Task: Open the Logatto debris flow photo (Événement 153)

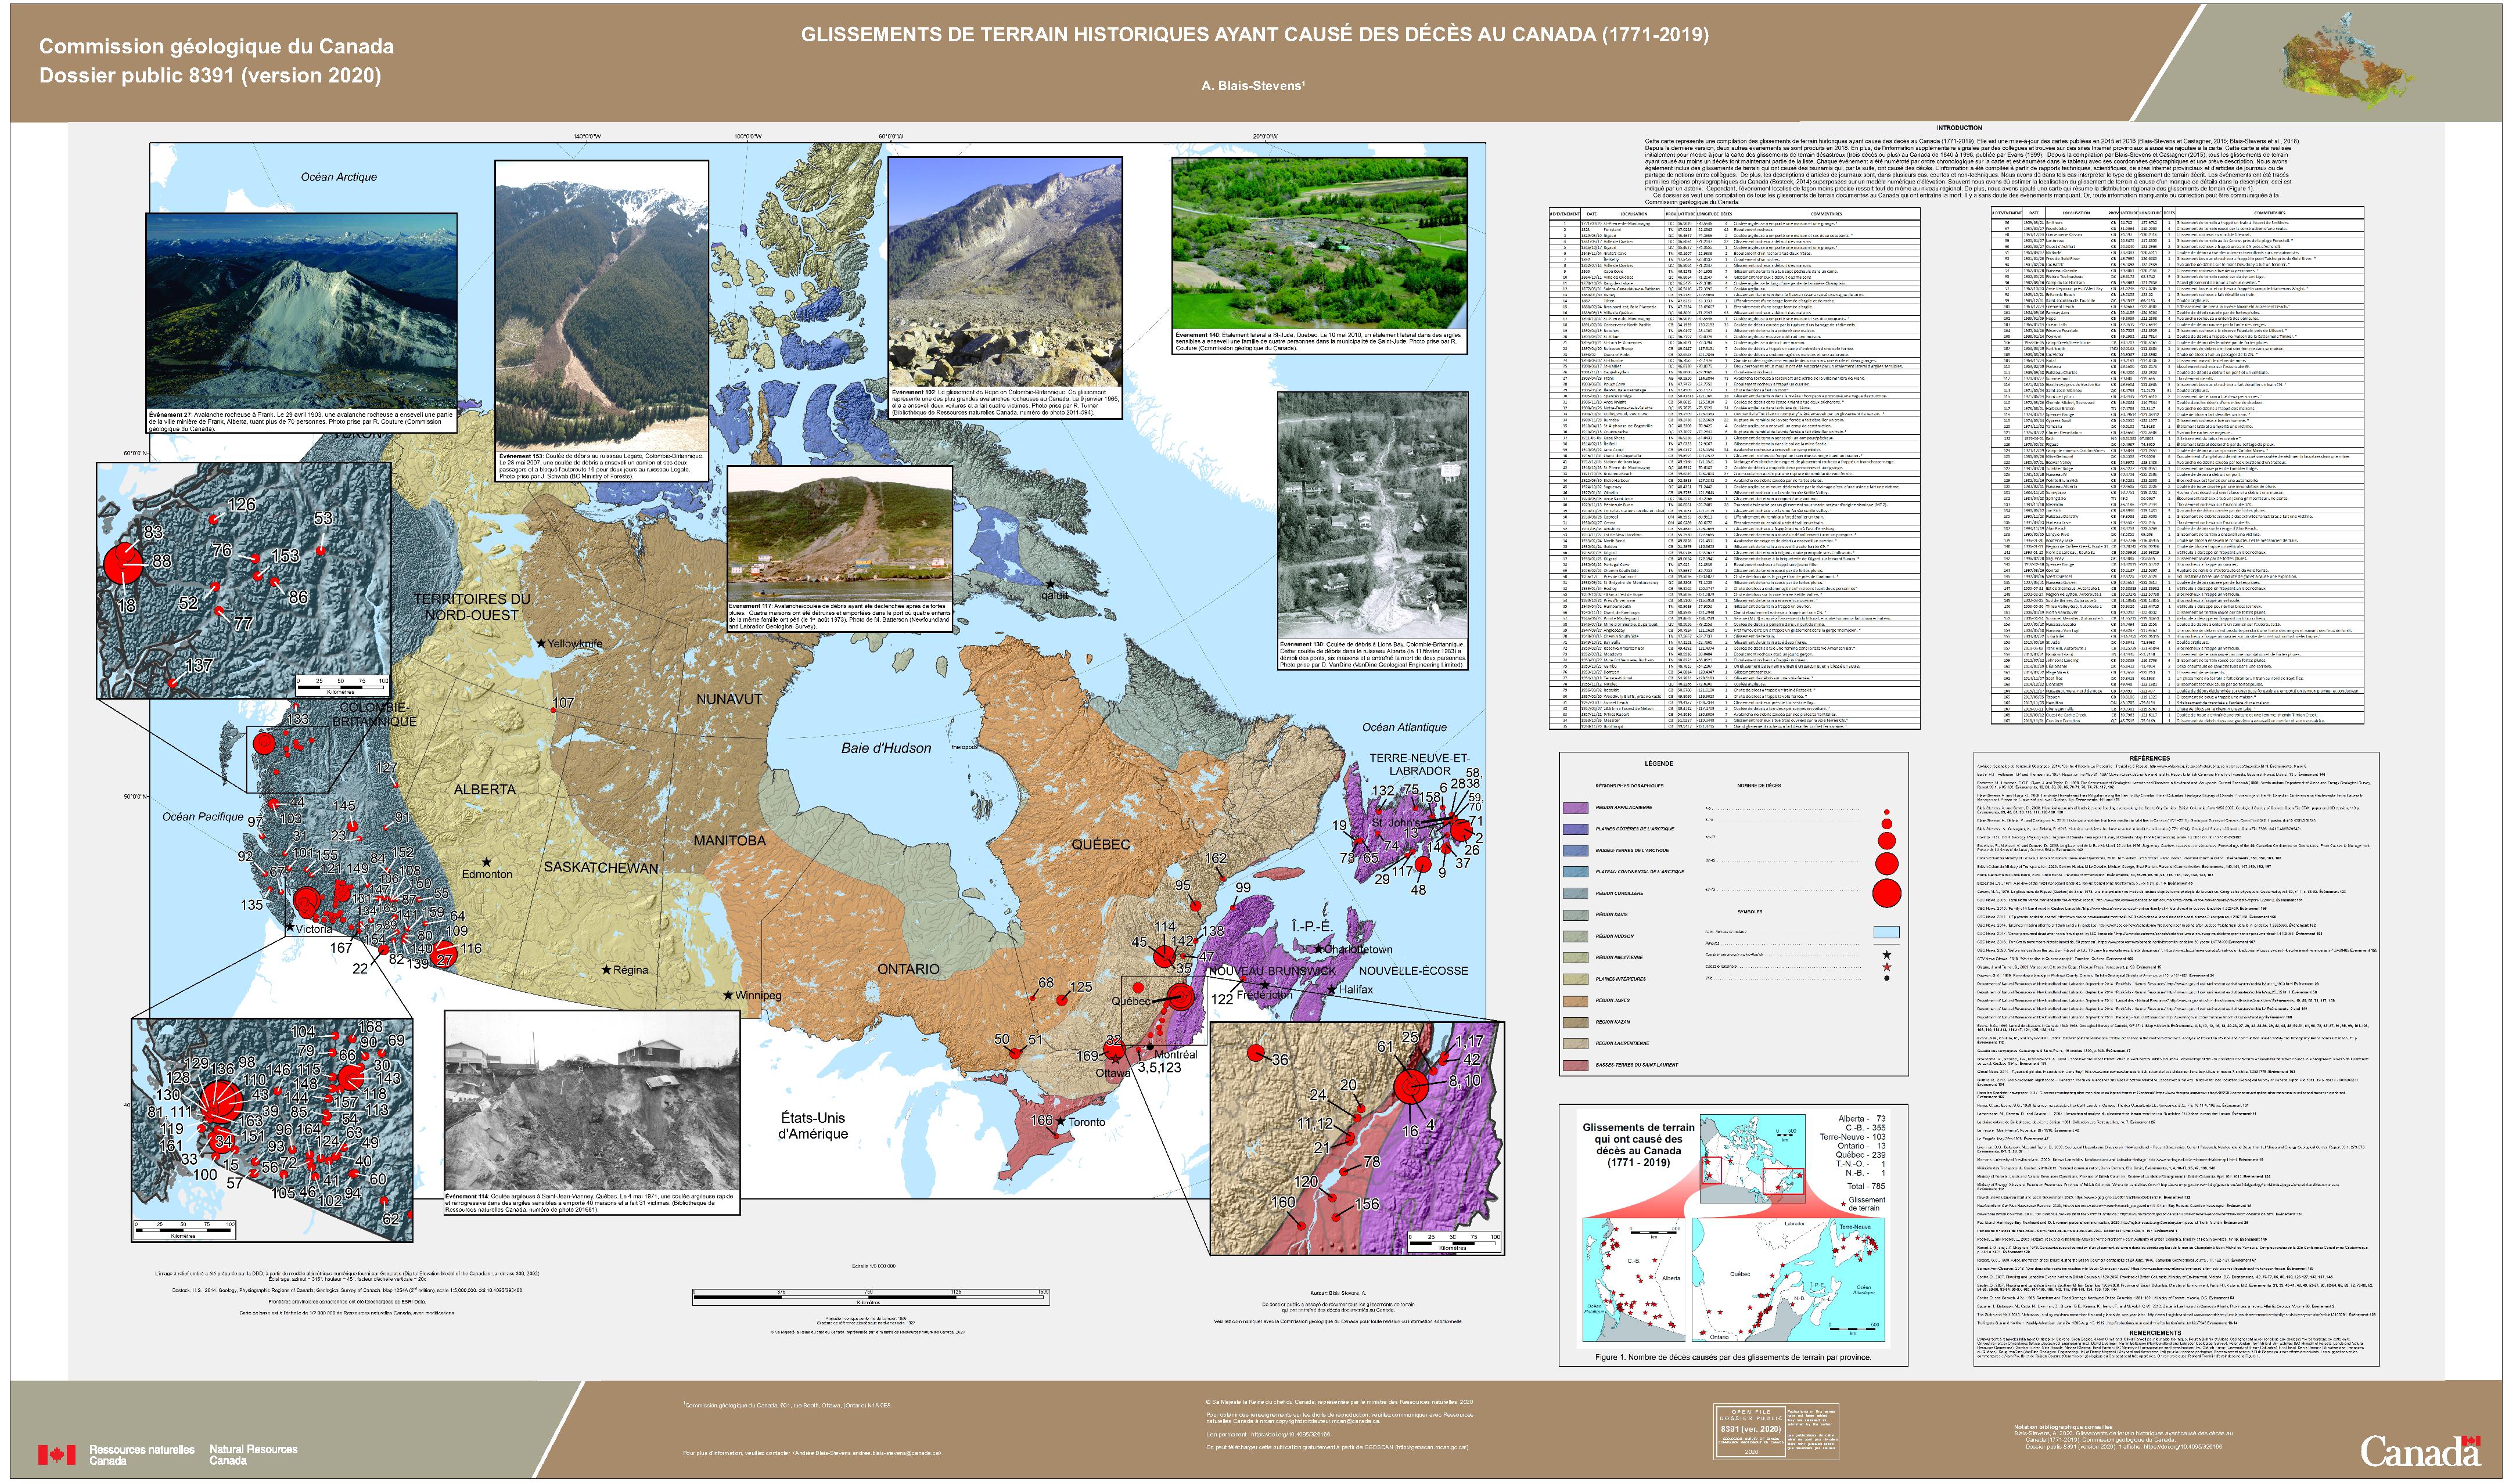Action: pos(602,307)
